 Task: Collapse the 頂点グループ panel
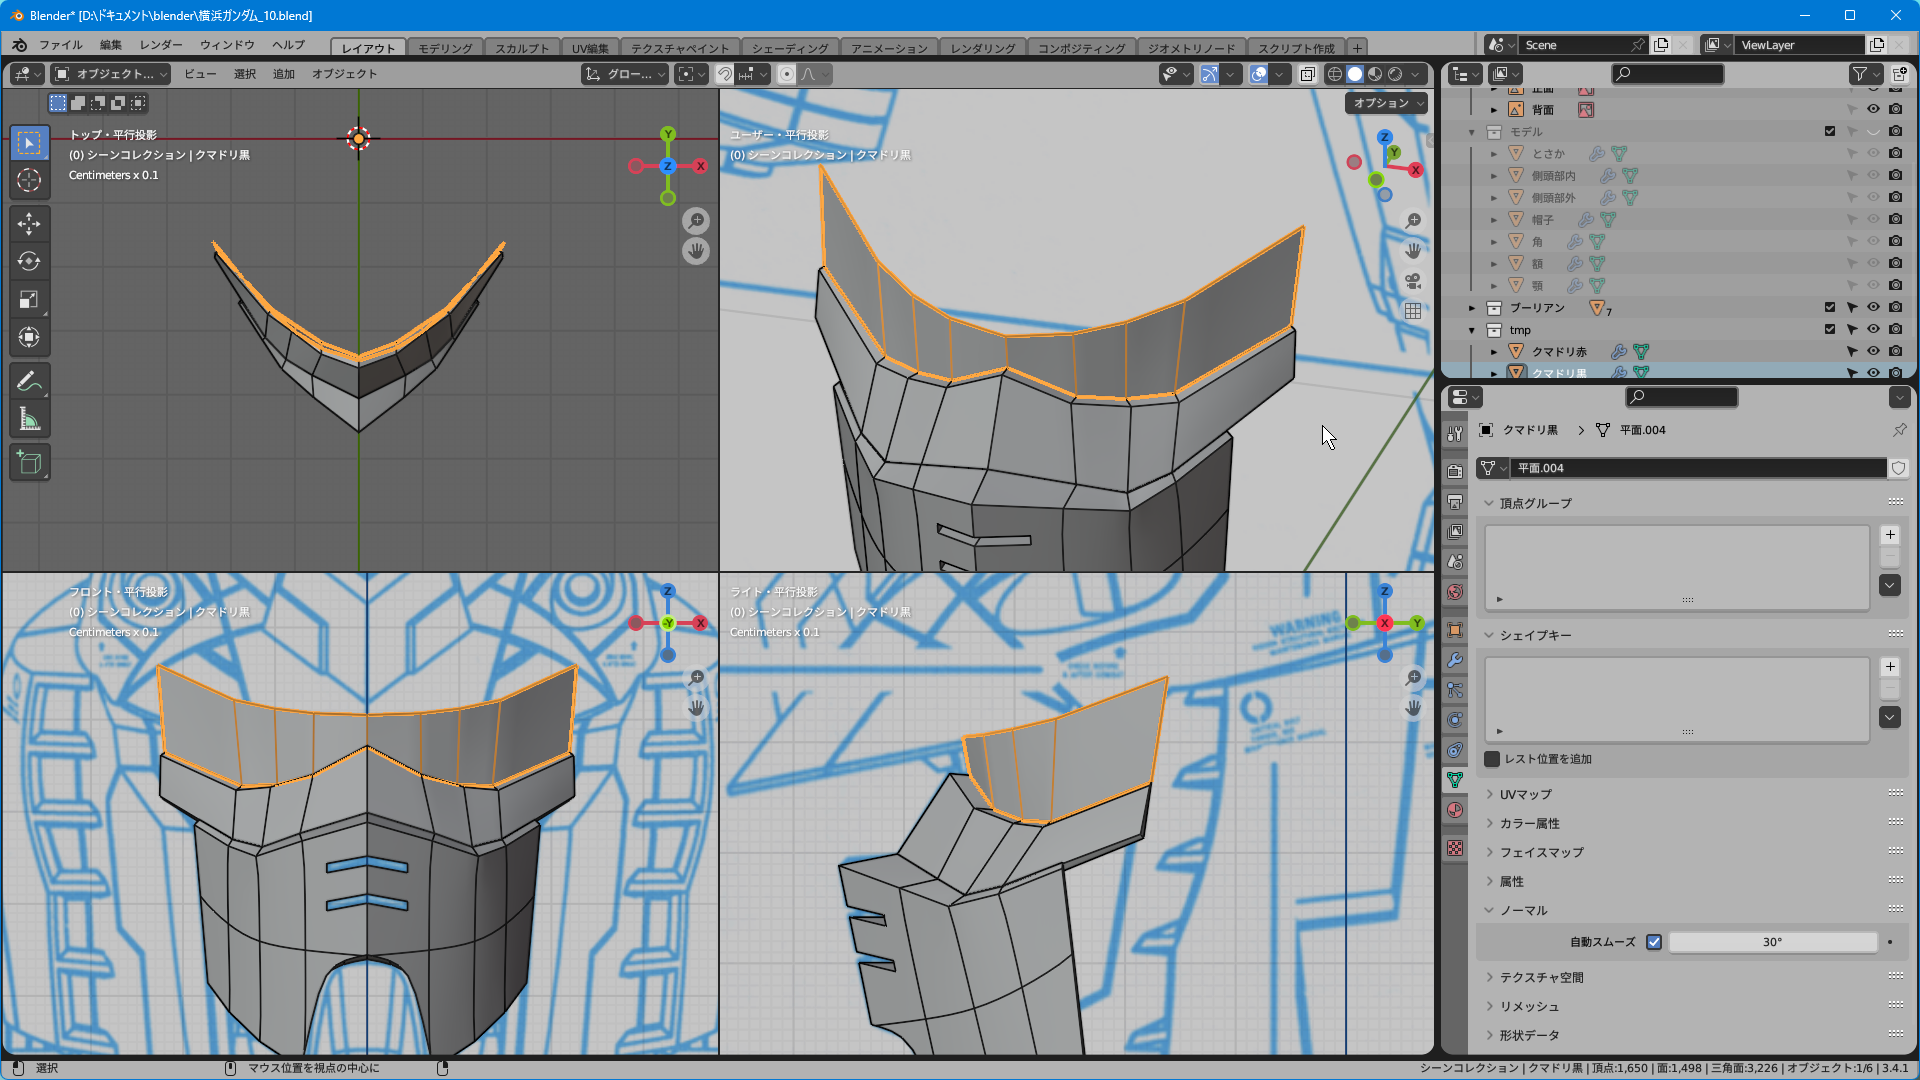coord(1535,503)
